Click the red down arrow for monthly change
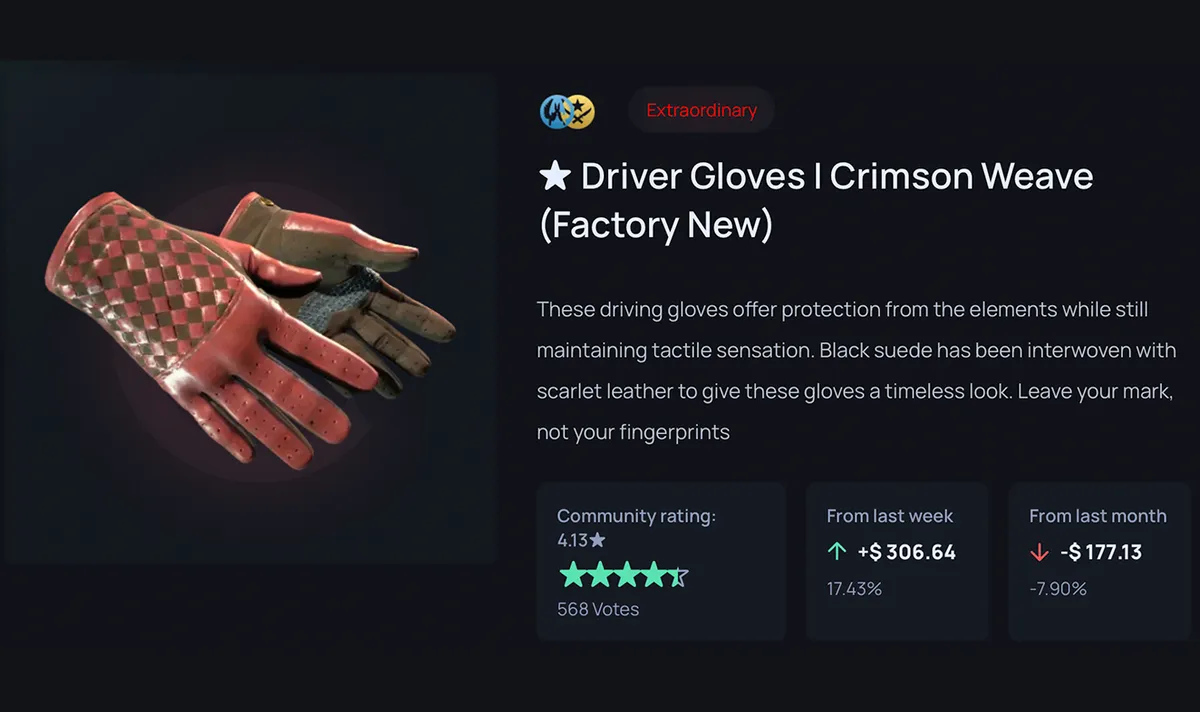1200x712 pixels. tap(1039, 552)
